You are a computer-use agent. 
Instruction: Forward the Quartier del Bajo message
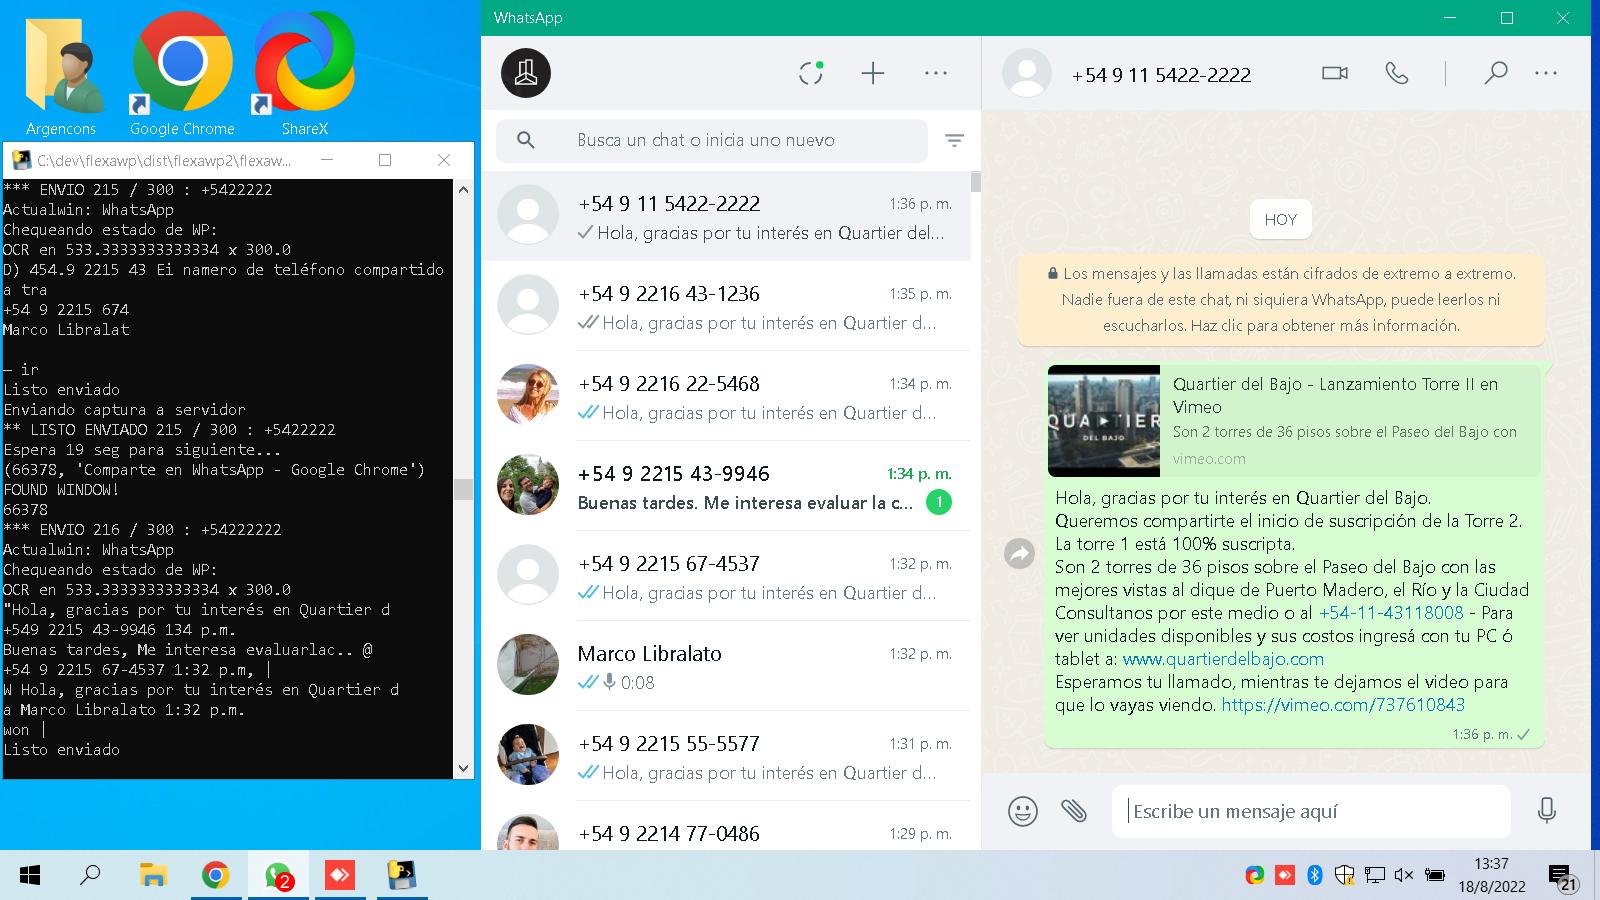coord(1019,553)
